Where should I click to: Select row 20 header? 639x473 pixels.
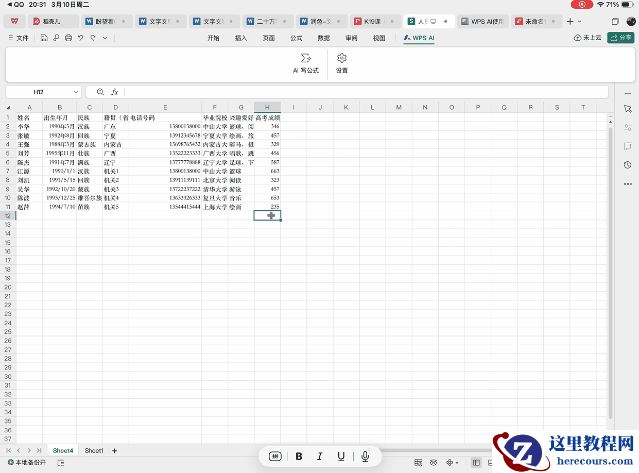8,287
